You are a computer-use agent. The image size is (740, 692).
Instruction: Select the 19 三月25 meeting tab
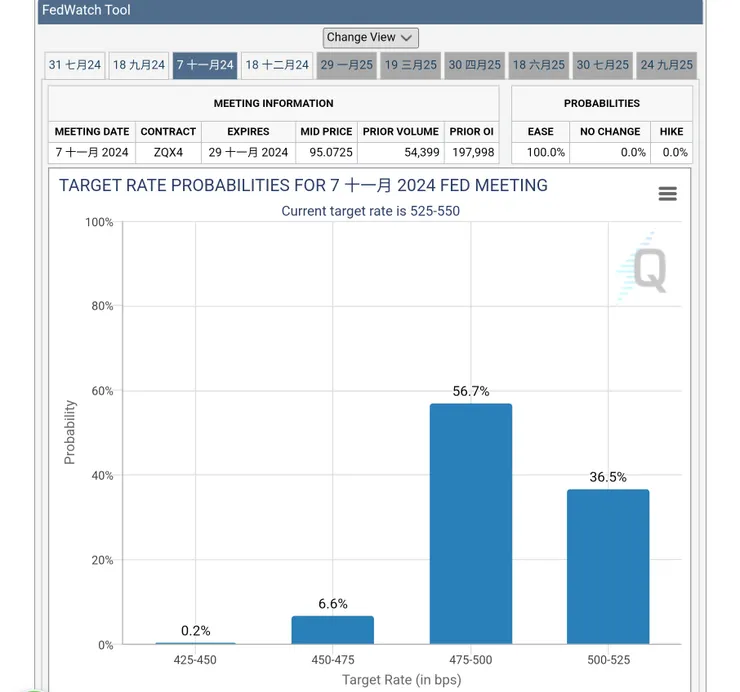click(x=411, y=65)
